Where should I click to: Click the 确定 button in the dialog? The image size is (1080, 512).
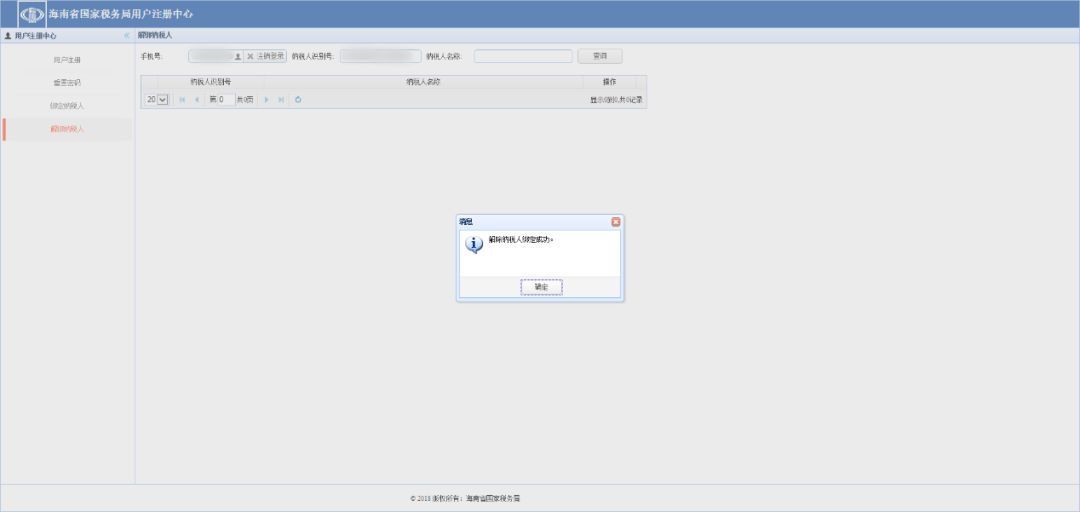541,287
